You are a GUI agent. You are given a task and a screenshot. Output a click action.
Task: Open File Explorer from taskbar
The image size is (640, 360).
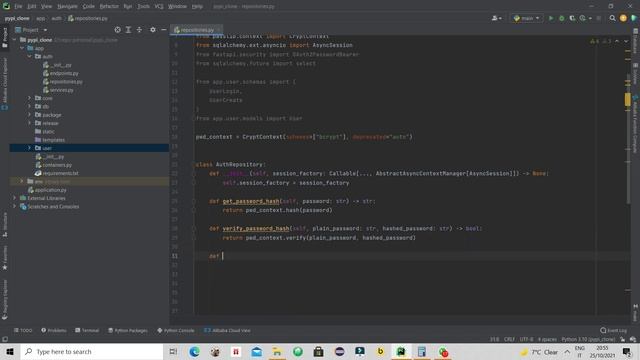[x=277, y=351]
